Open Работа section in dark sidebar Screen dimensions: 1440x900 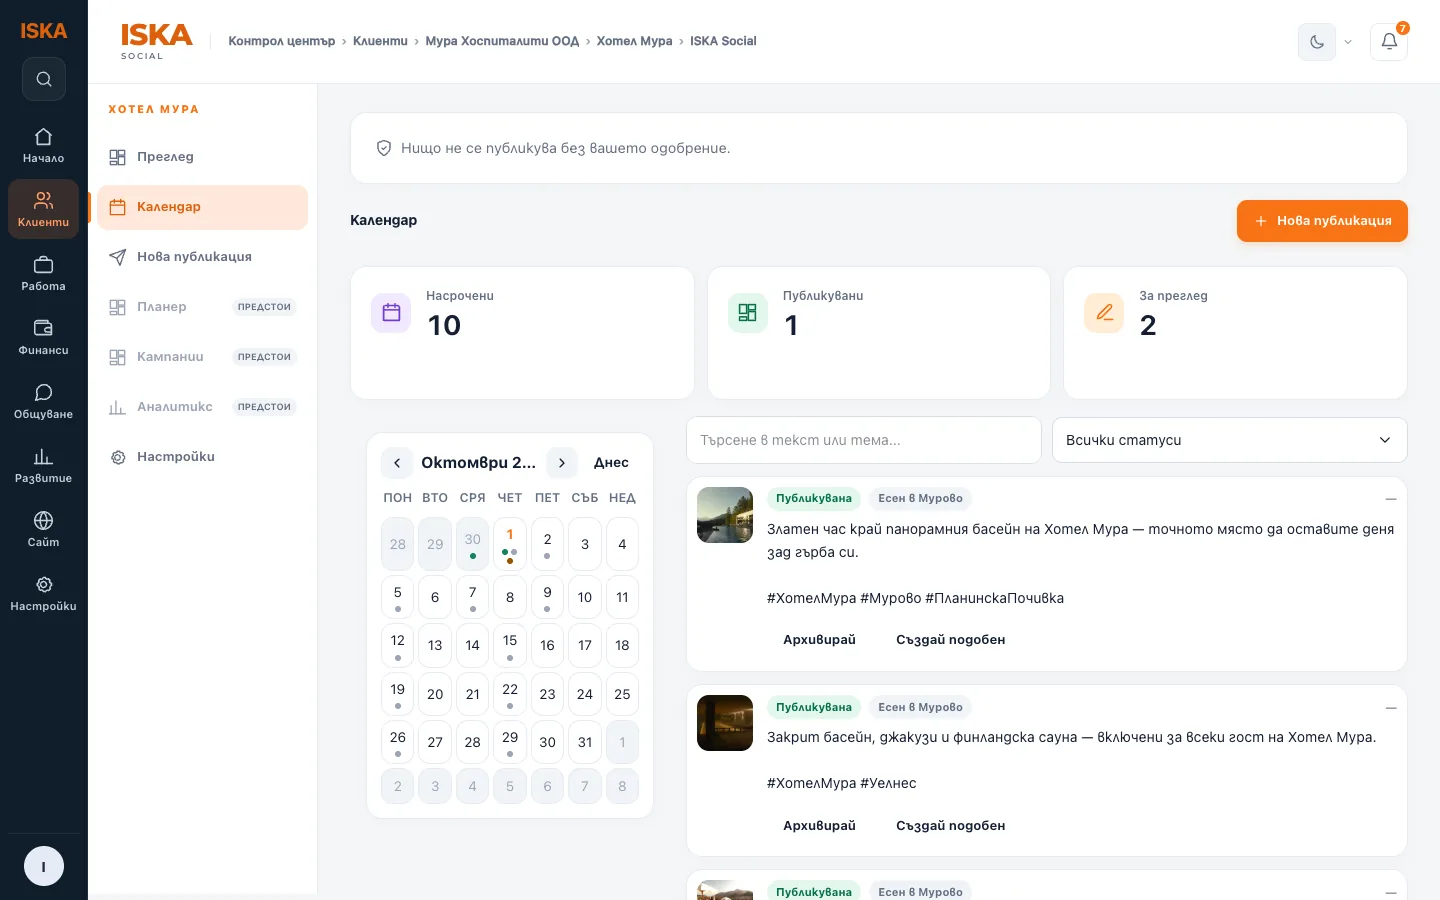[x=44, y=274]
